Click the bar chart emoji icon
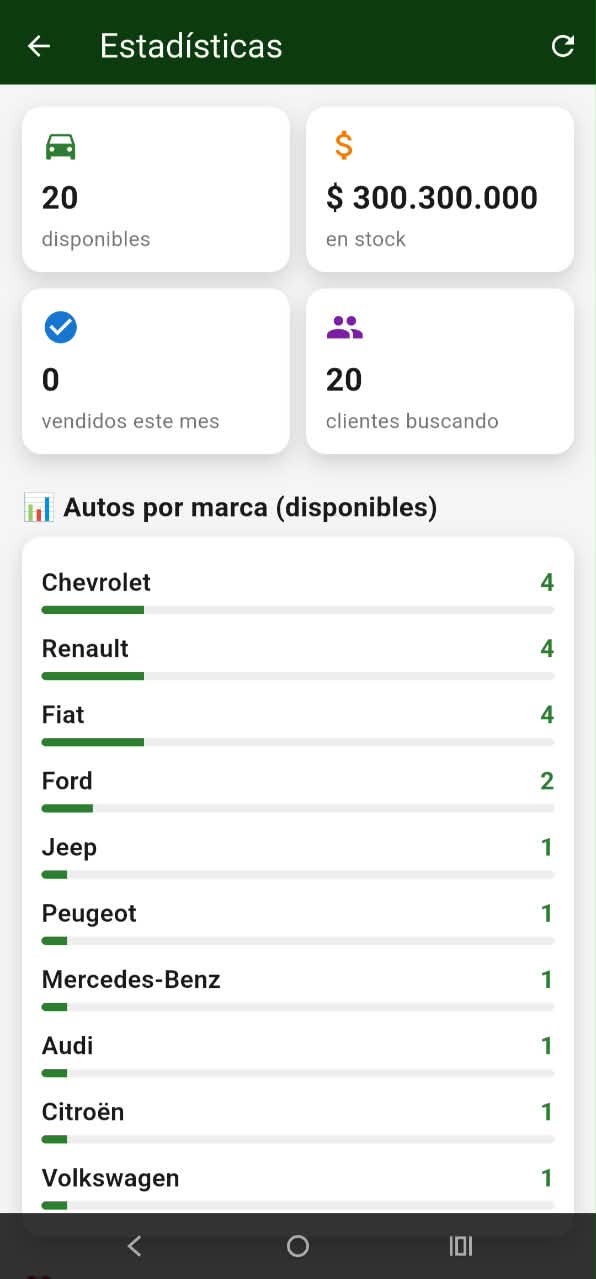The image size is (596, 1279). click(38, 507)
